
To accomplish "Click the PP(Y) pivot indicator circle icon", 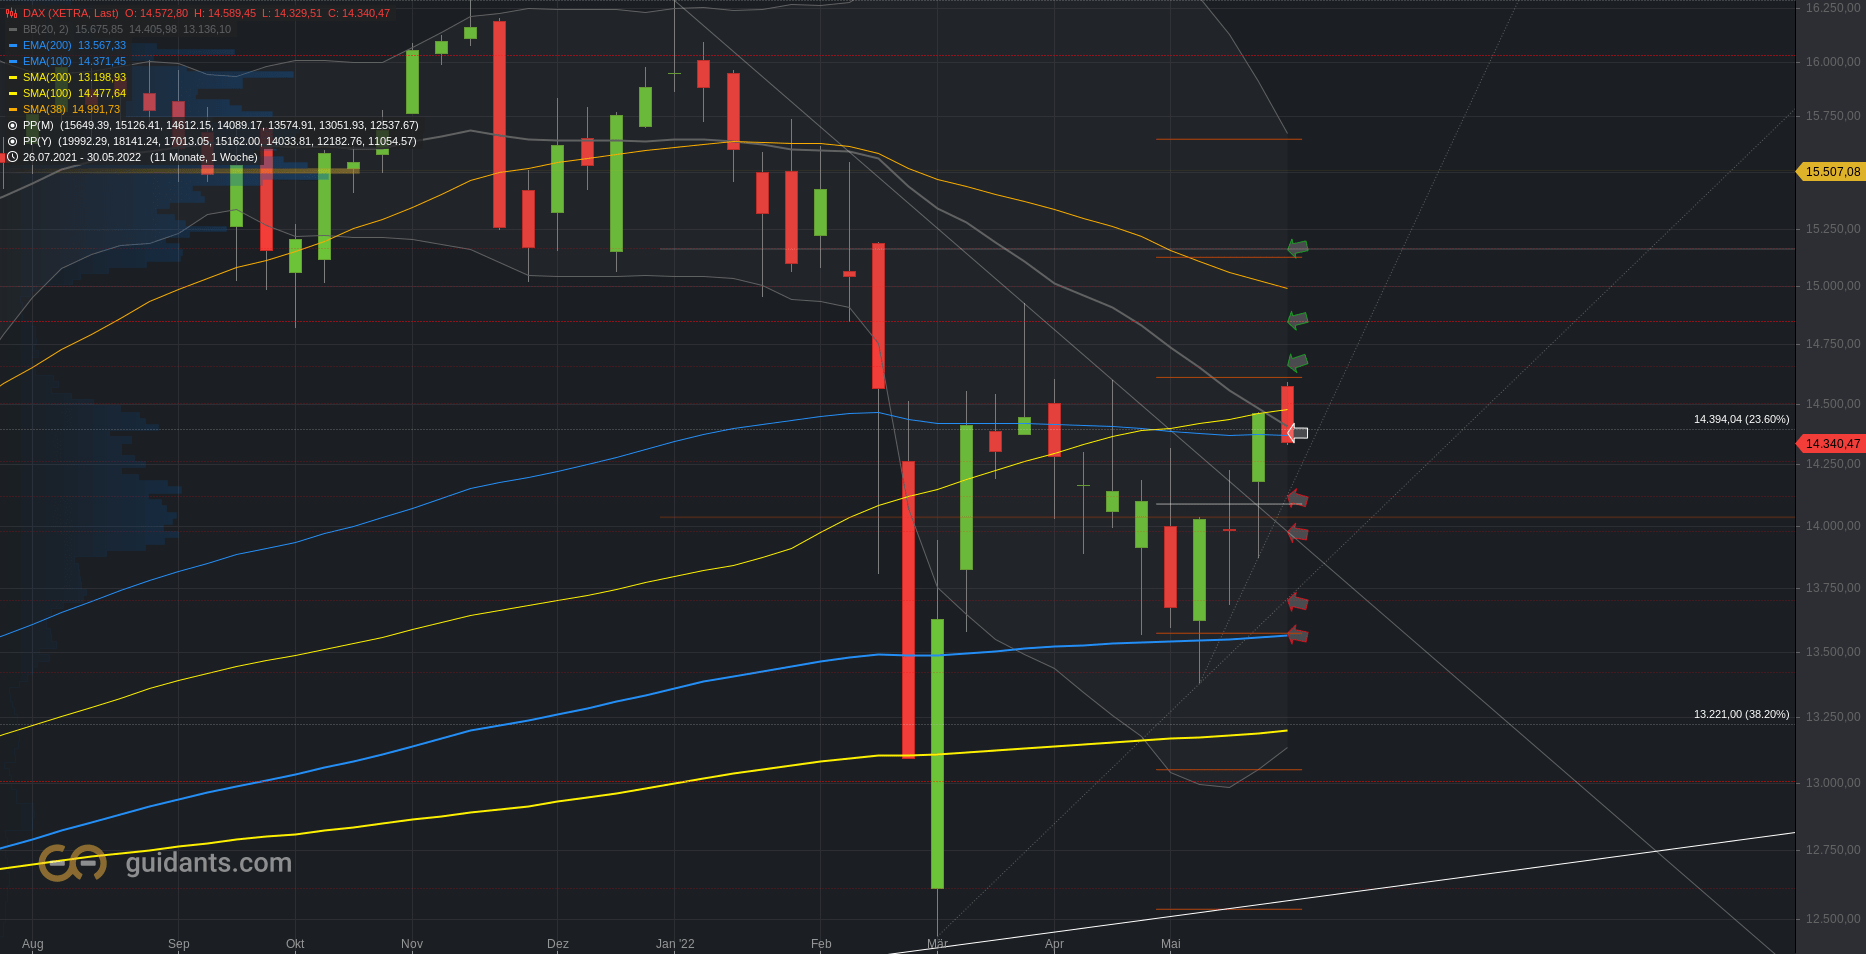I will pos(12,141).
